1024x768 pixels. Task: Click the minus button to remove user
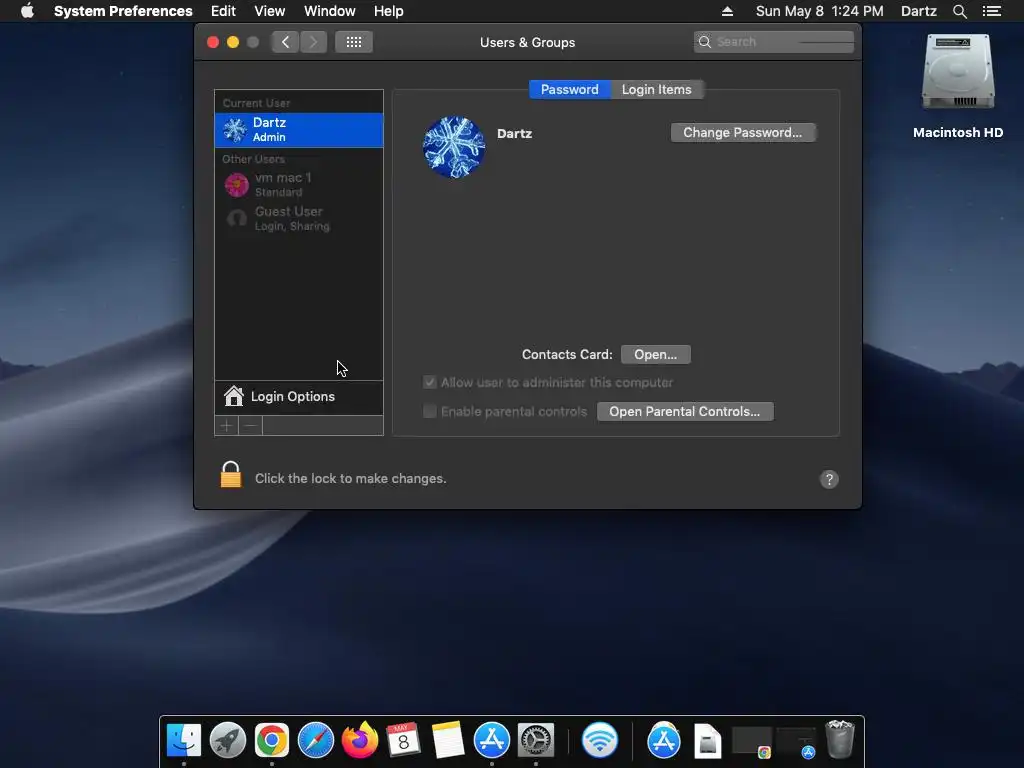pyautogui.click(x=250, y=426)
